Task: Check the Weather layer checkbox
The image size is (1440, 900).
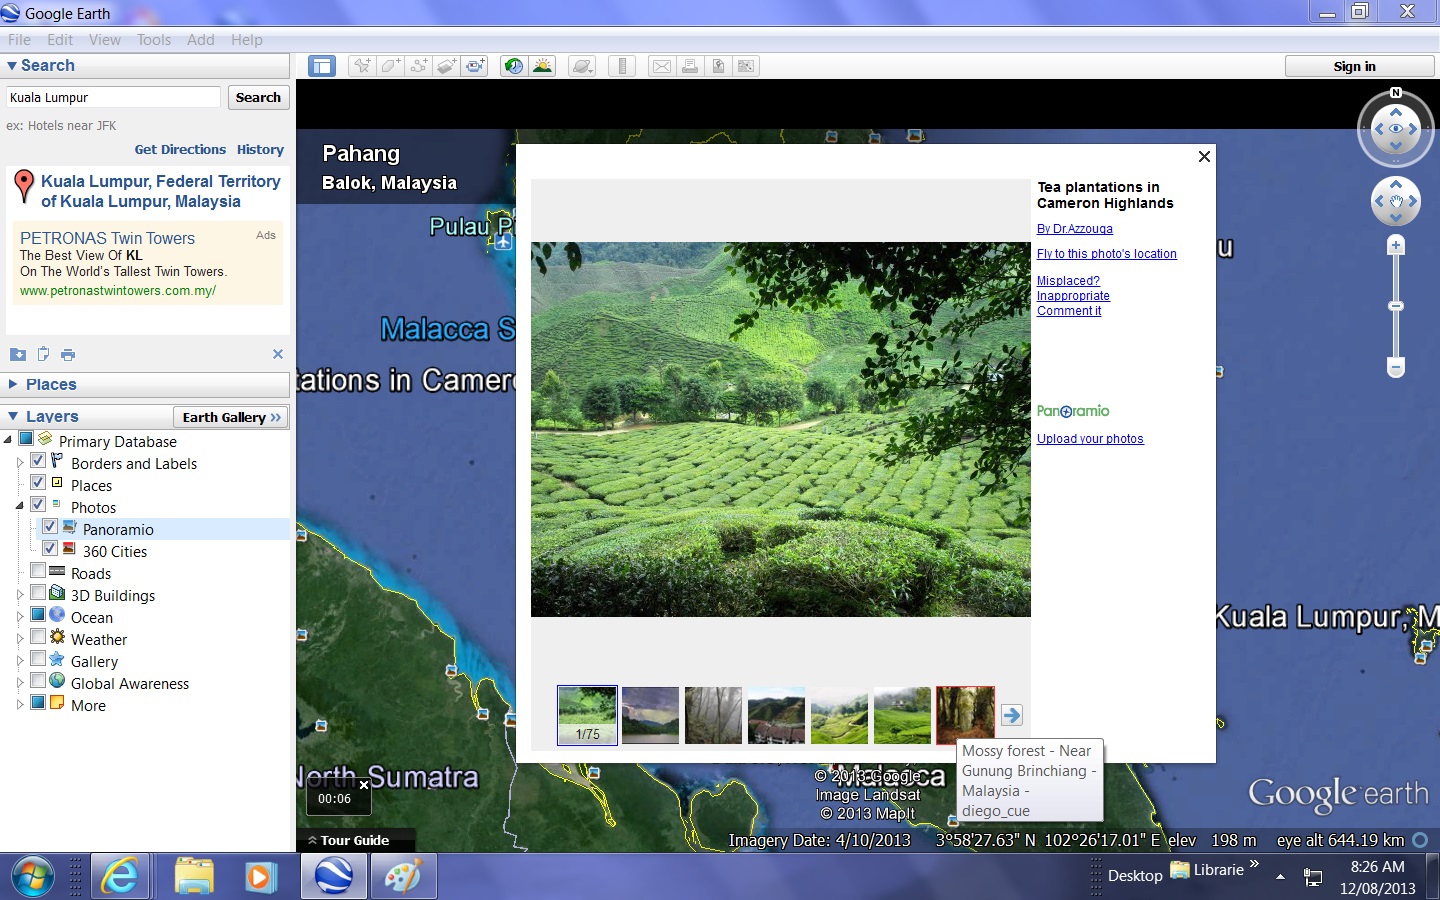Action: click(x=38, y=637)
